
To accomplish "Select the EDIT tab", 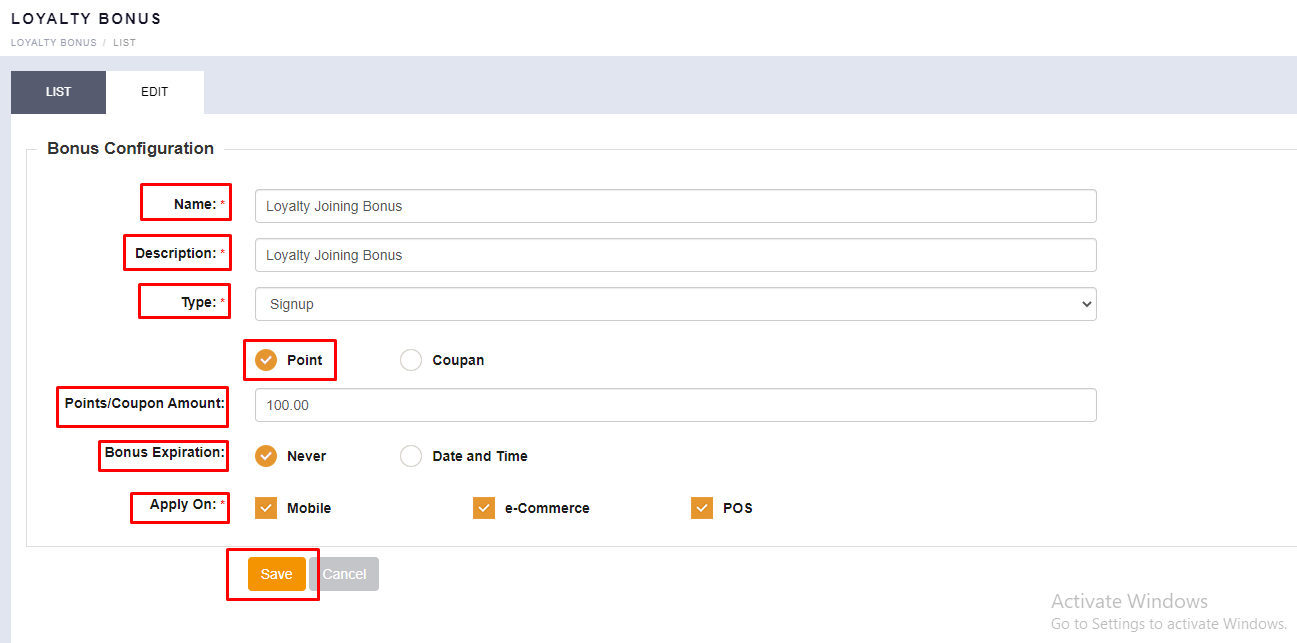I will click(154, 92).
